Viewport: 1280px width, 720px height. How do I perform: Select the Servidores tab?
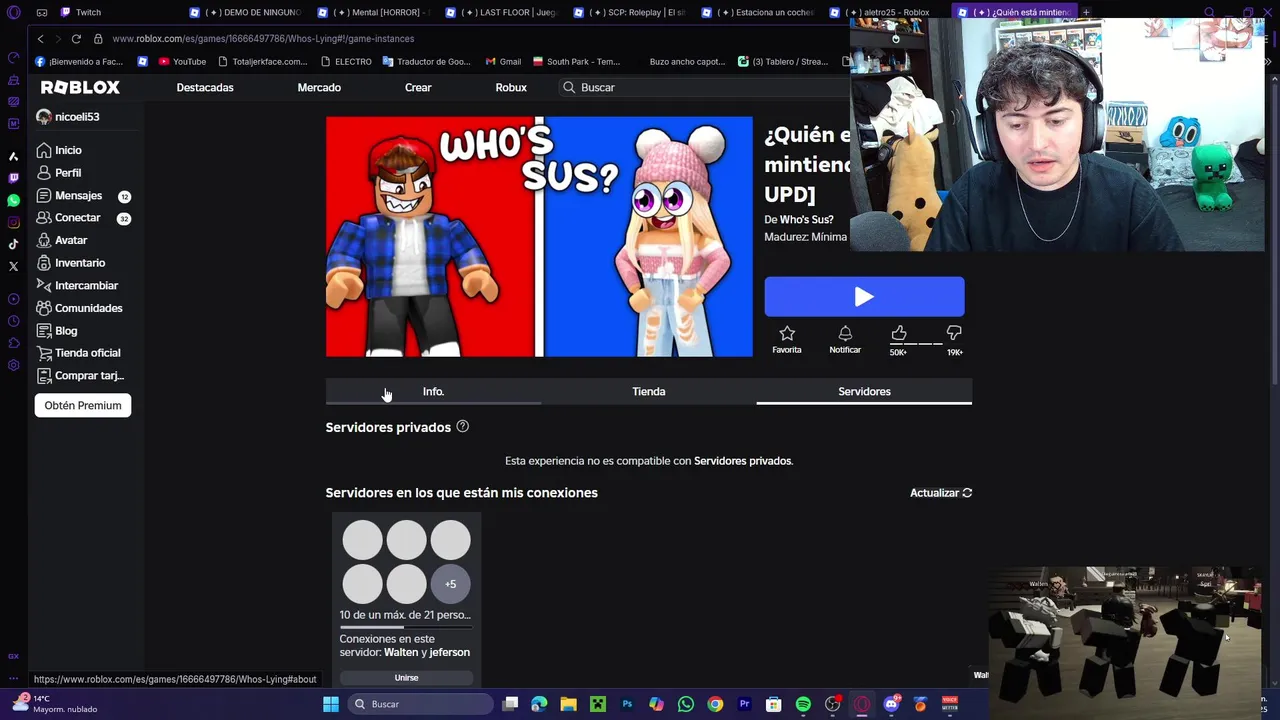(864, 391)
